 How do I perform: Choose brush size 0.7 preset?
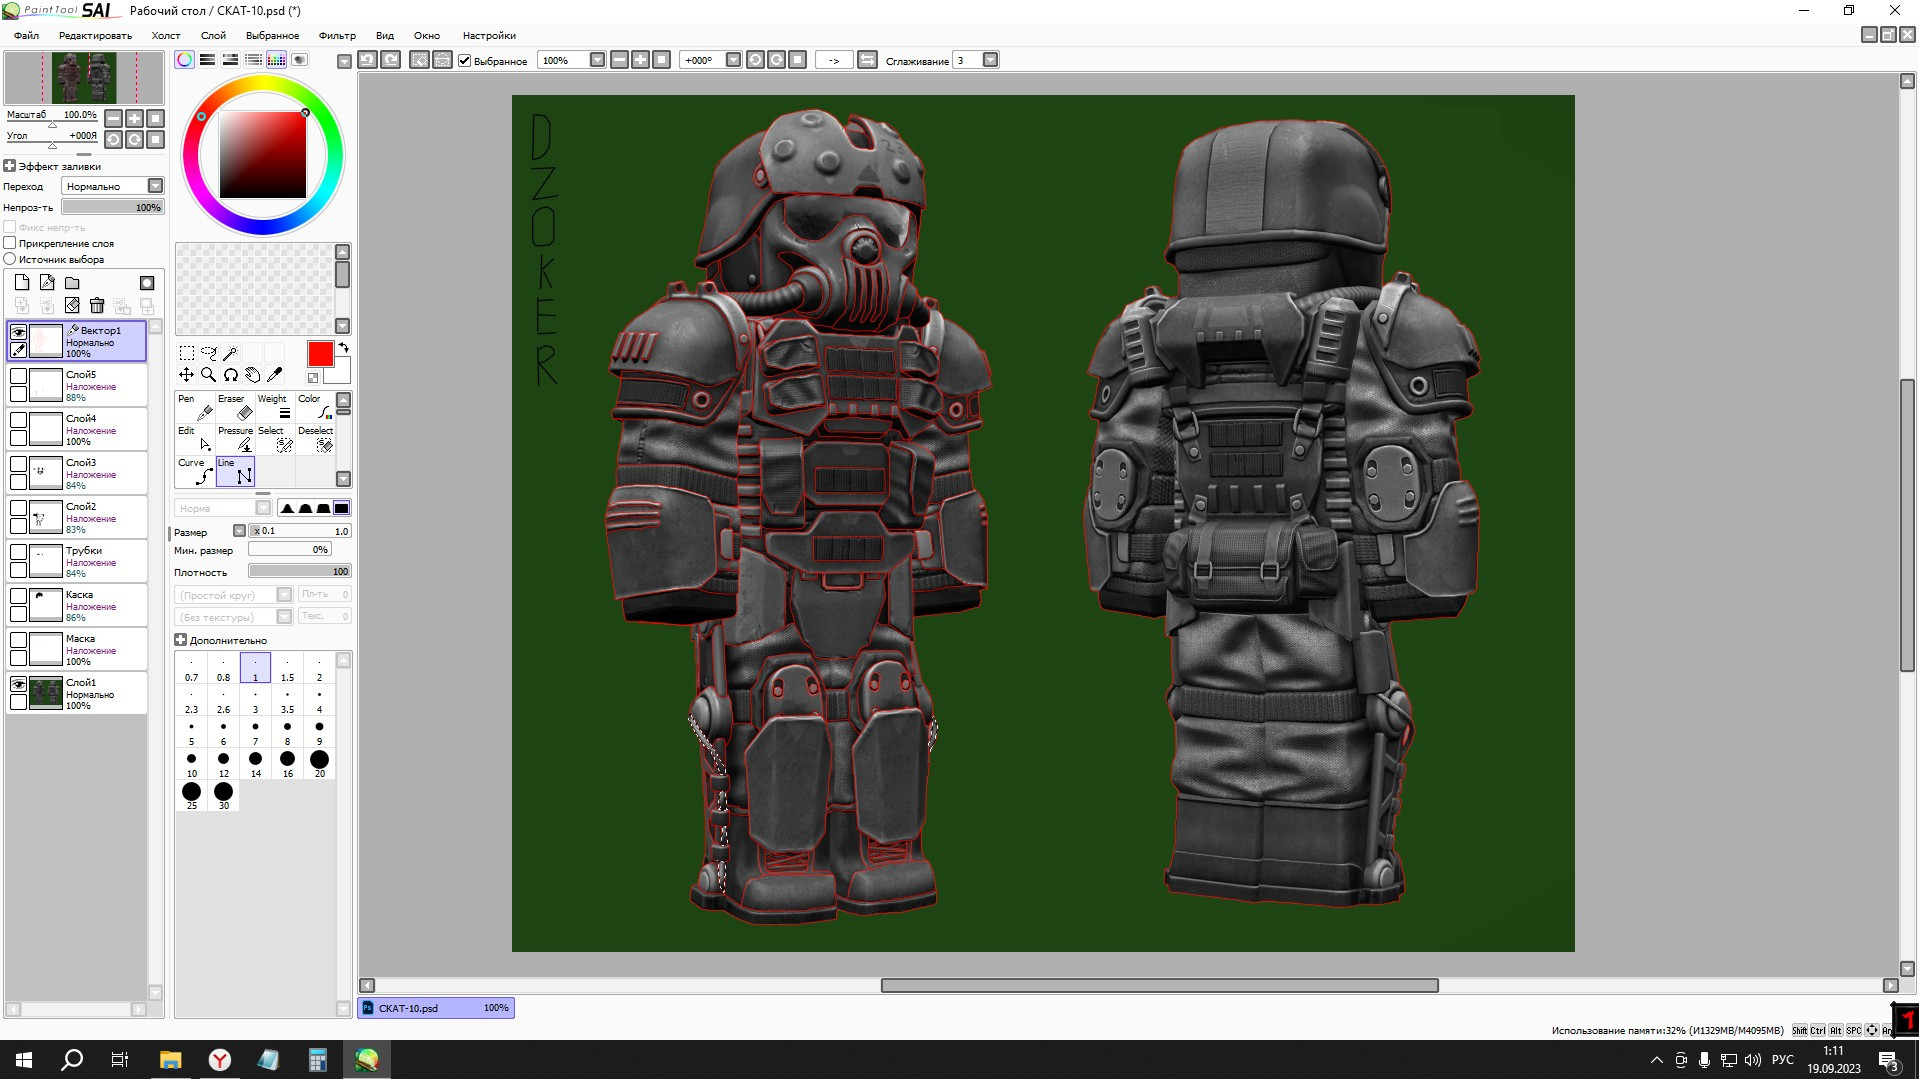[x=191, y=668]
